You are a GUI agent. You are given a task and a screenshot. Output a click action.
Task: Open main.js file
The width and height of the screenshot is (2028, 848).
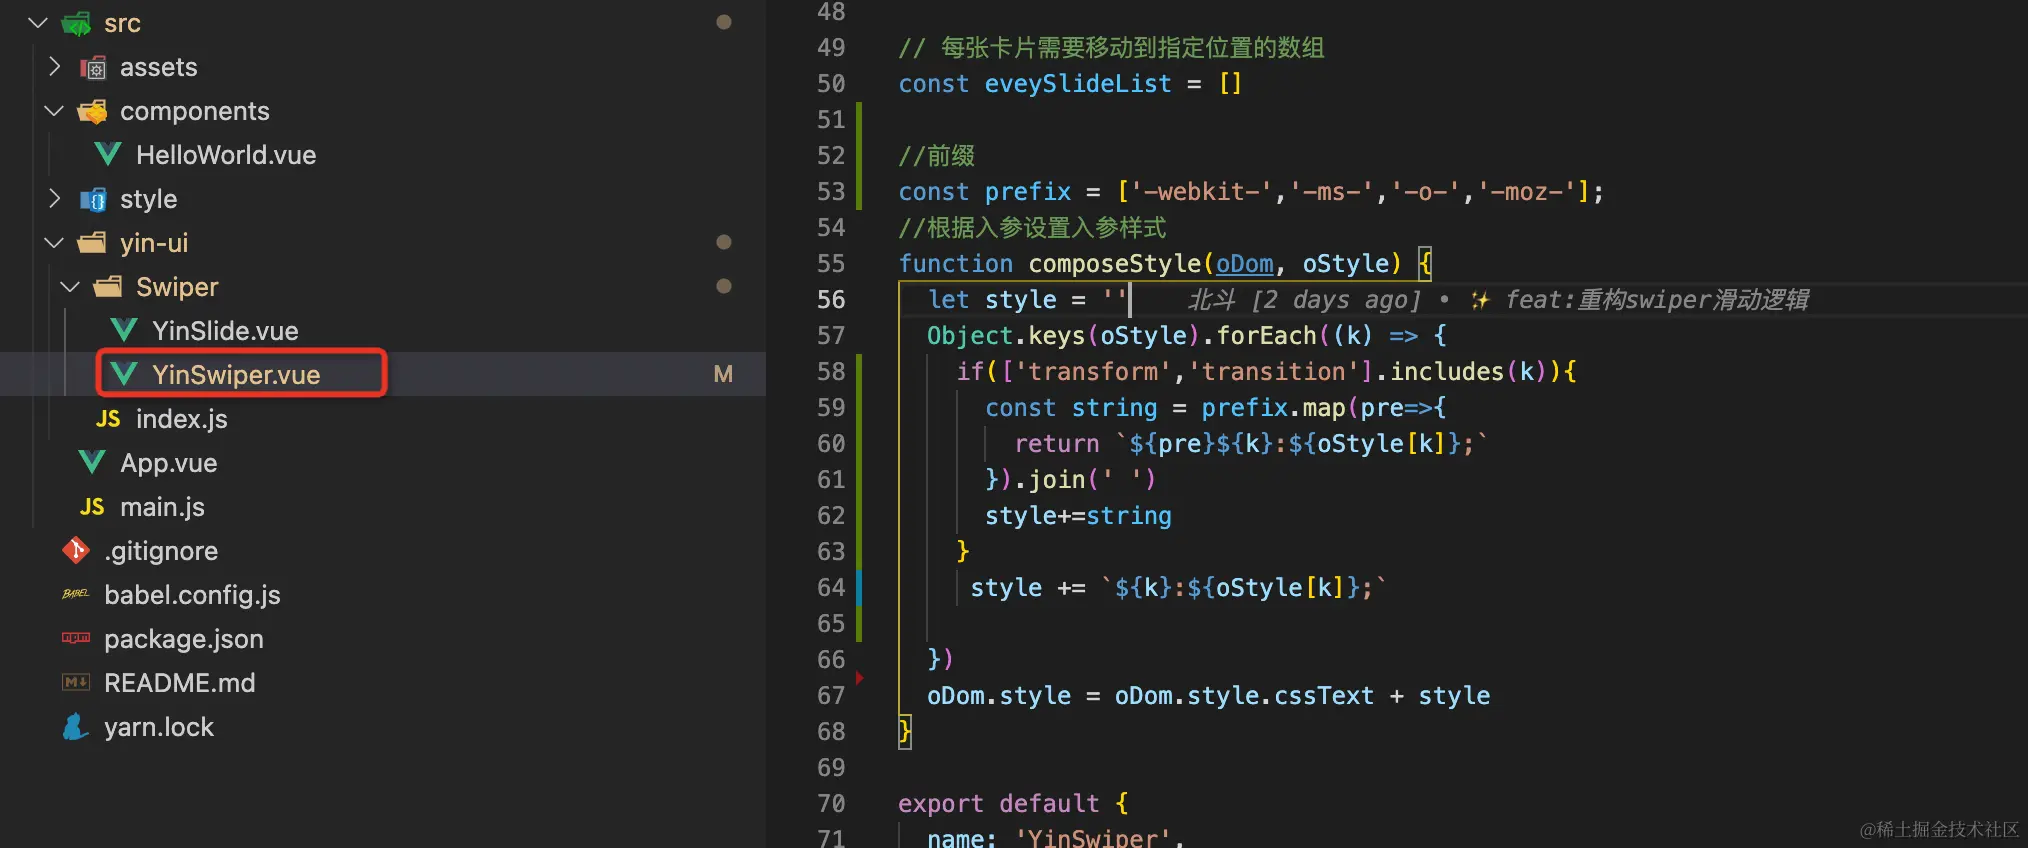tap(162, 507)
